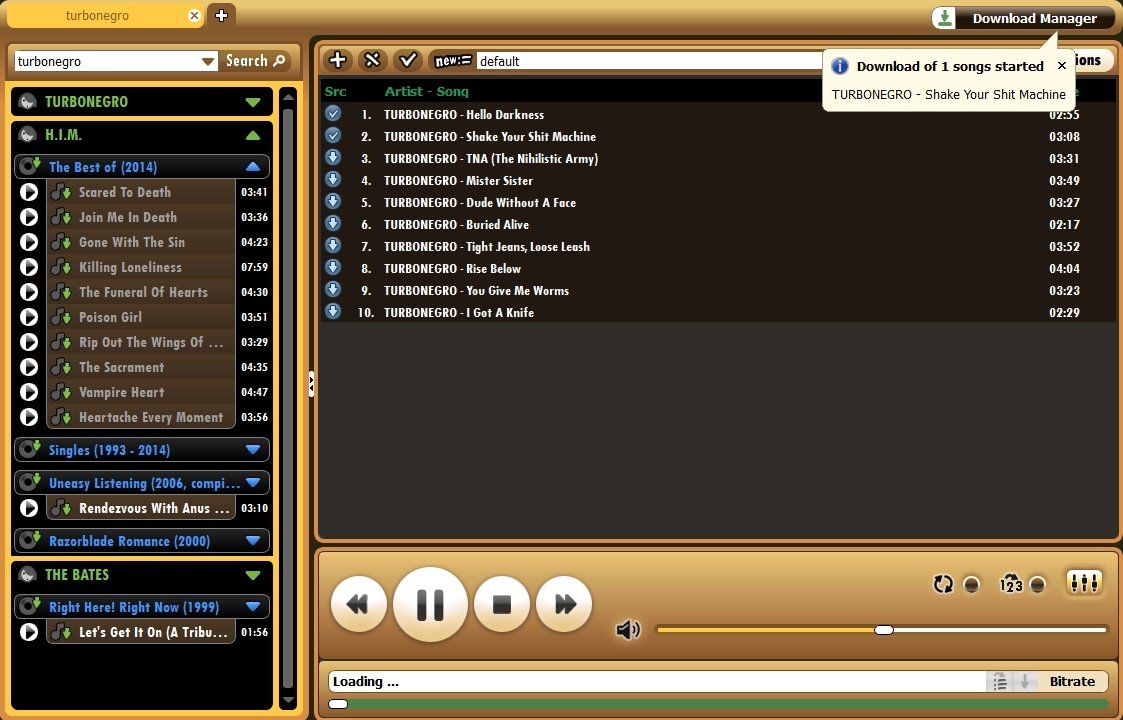Click checked source icon for Hello Darkness
This screenshot has height=720, width=1123.
click(x=333, y=114)
